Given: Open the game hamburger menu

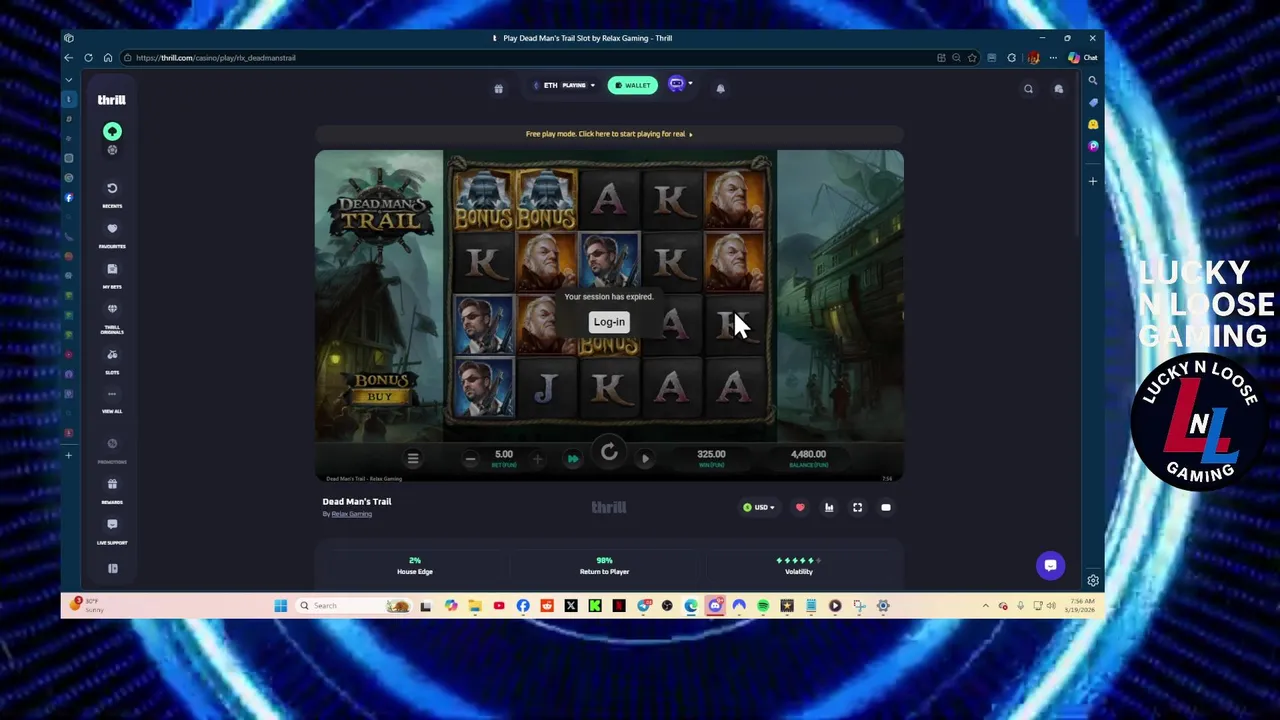Looking at the screenshot, I should point(412,459).
